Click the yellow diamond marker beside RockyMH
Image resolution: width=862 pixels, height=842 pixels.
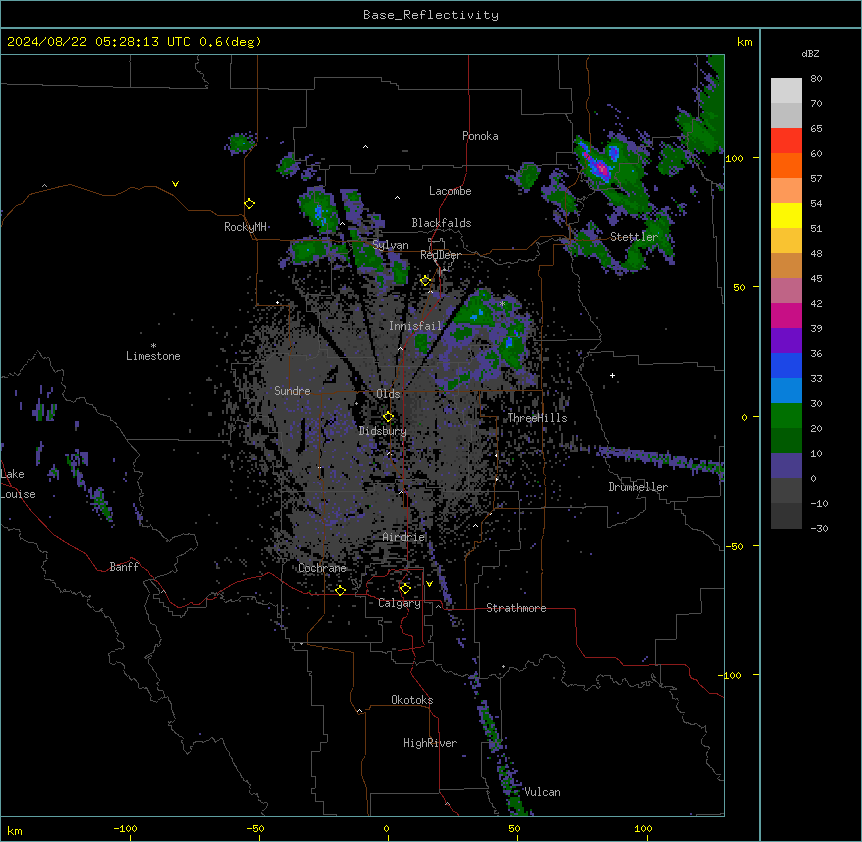coord(250,204)
